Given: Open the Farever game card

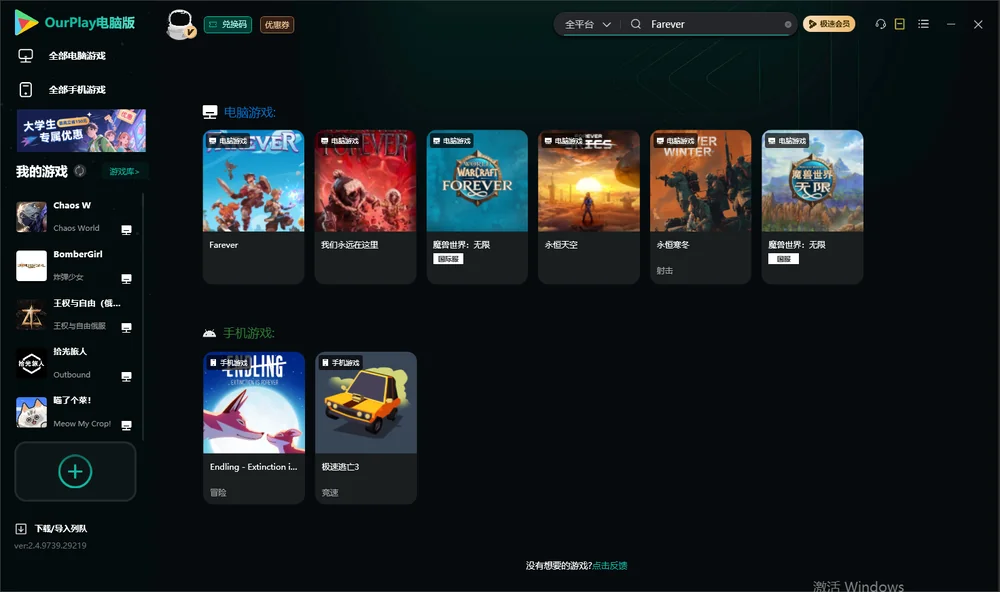Looking at the screenshot, I should click(253, 207).
